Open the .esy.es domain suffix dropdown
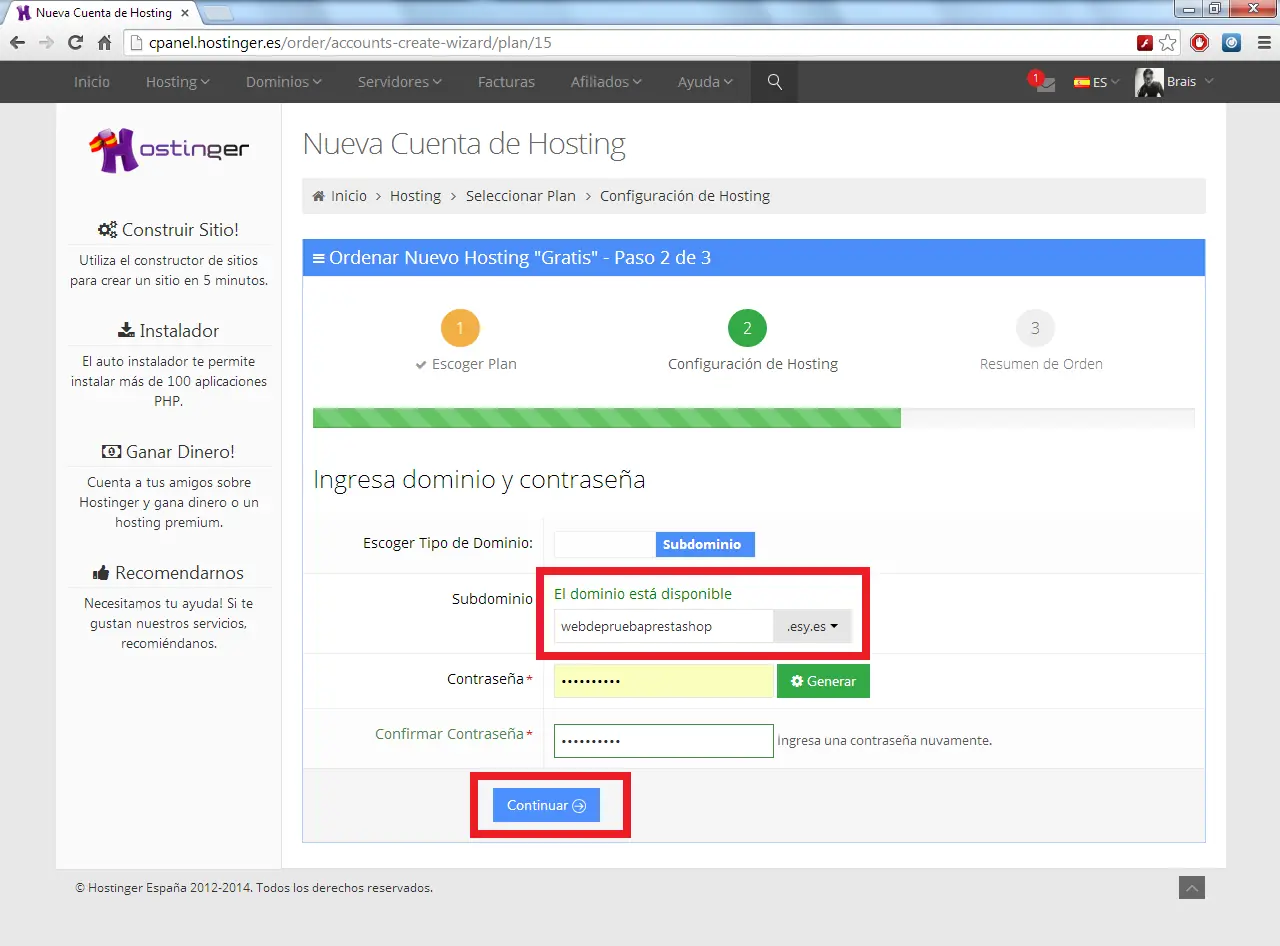Viewport: 1280px width, 946px height. pyautogui.click(x=812, y=627)
